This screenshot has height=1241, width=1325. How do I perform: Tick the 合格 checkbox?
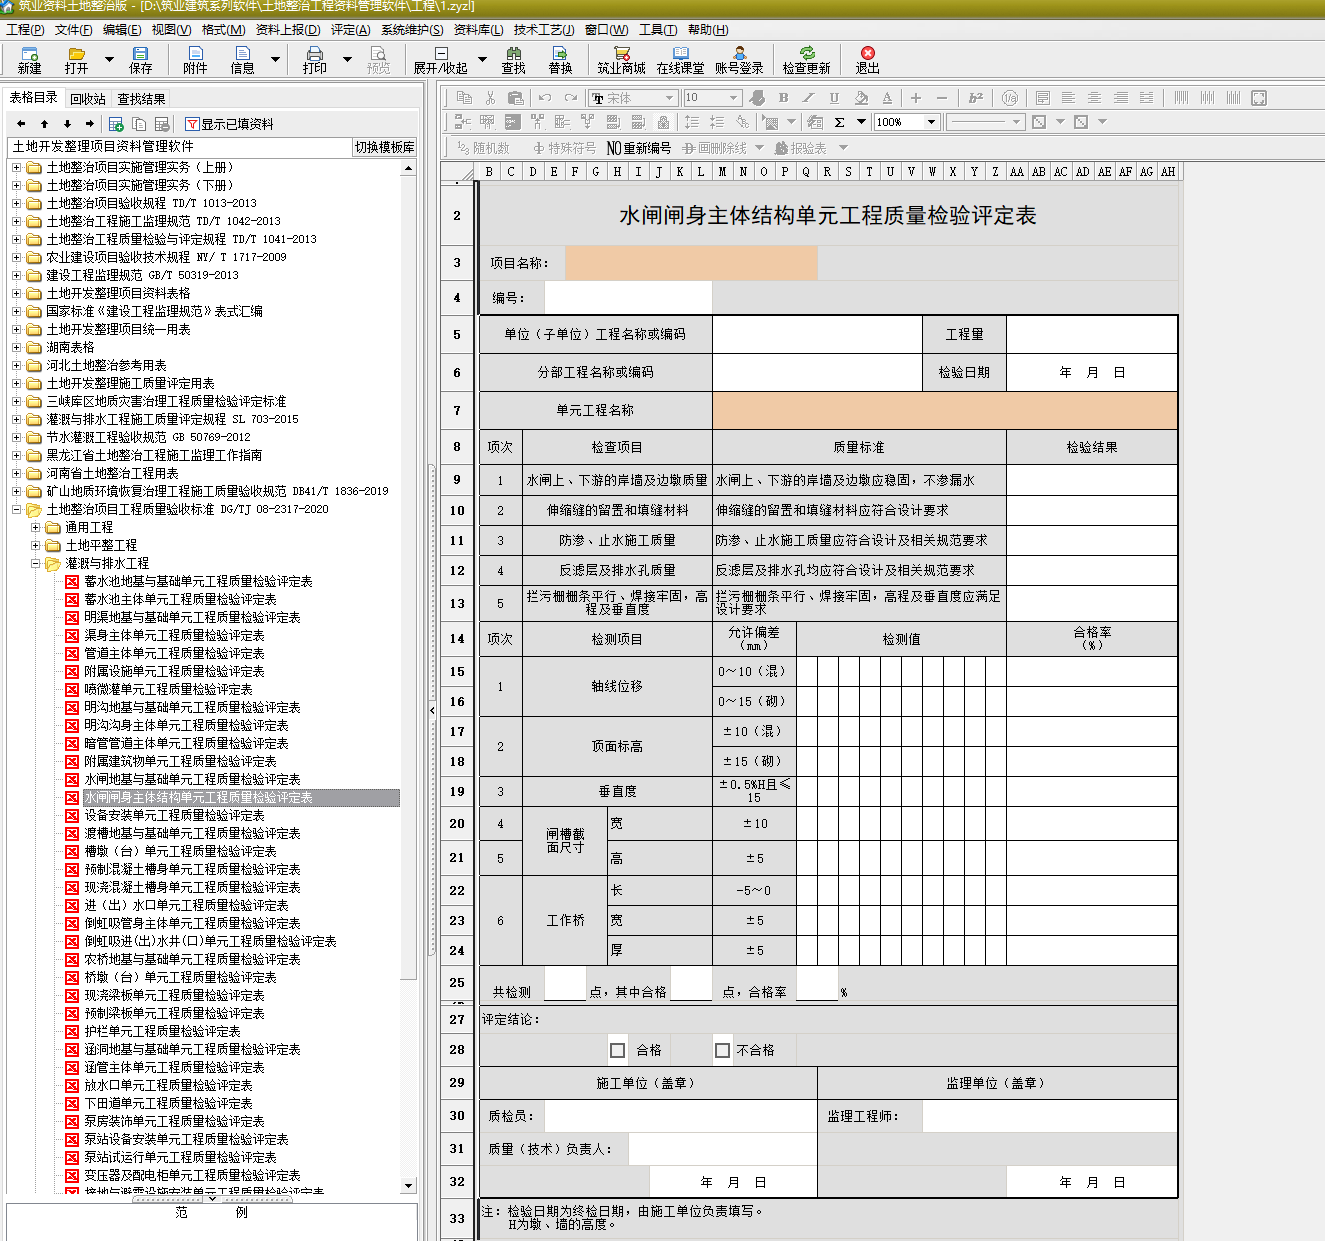click(617, 1050)
